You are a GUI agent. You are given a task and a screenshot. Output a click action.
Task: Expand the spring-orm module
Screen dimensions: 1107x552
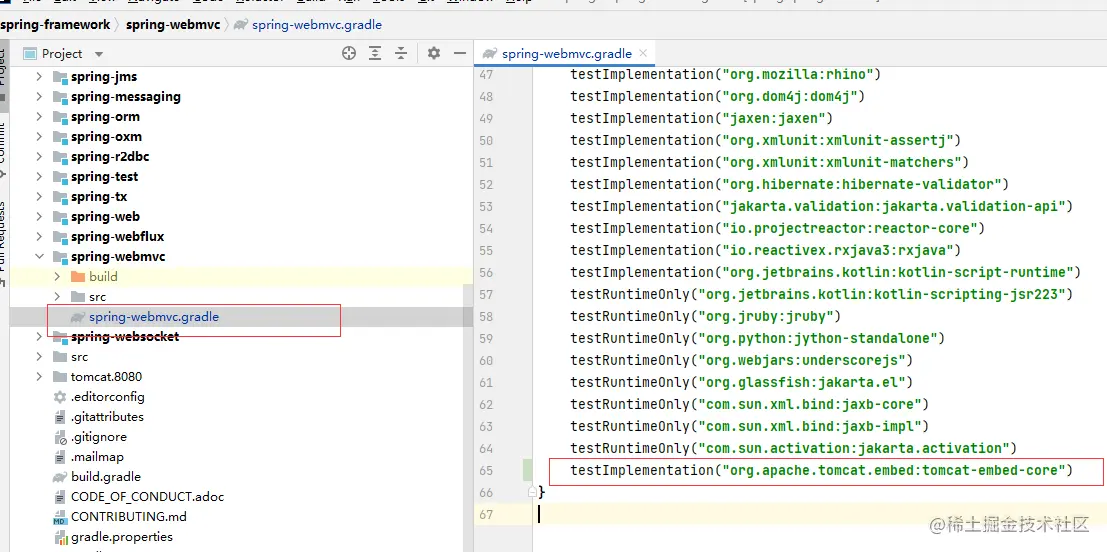tap(40, 116)
